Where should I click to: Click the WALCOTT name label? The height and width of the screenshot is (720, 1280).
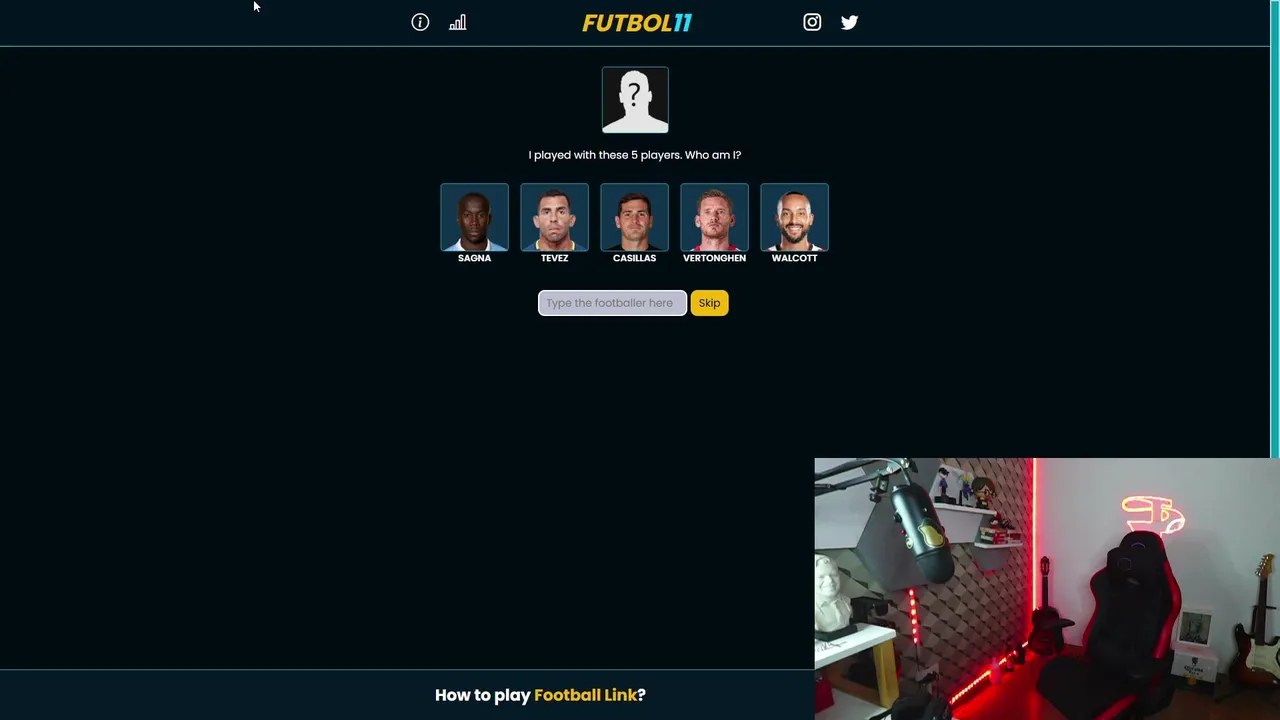click(794, 258)
